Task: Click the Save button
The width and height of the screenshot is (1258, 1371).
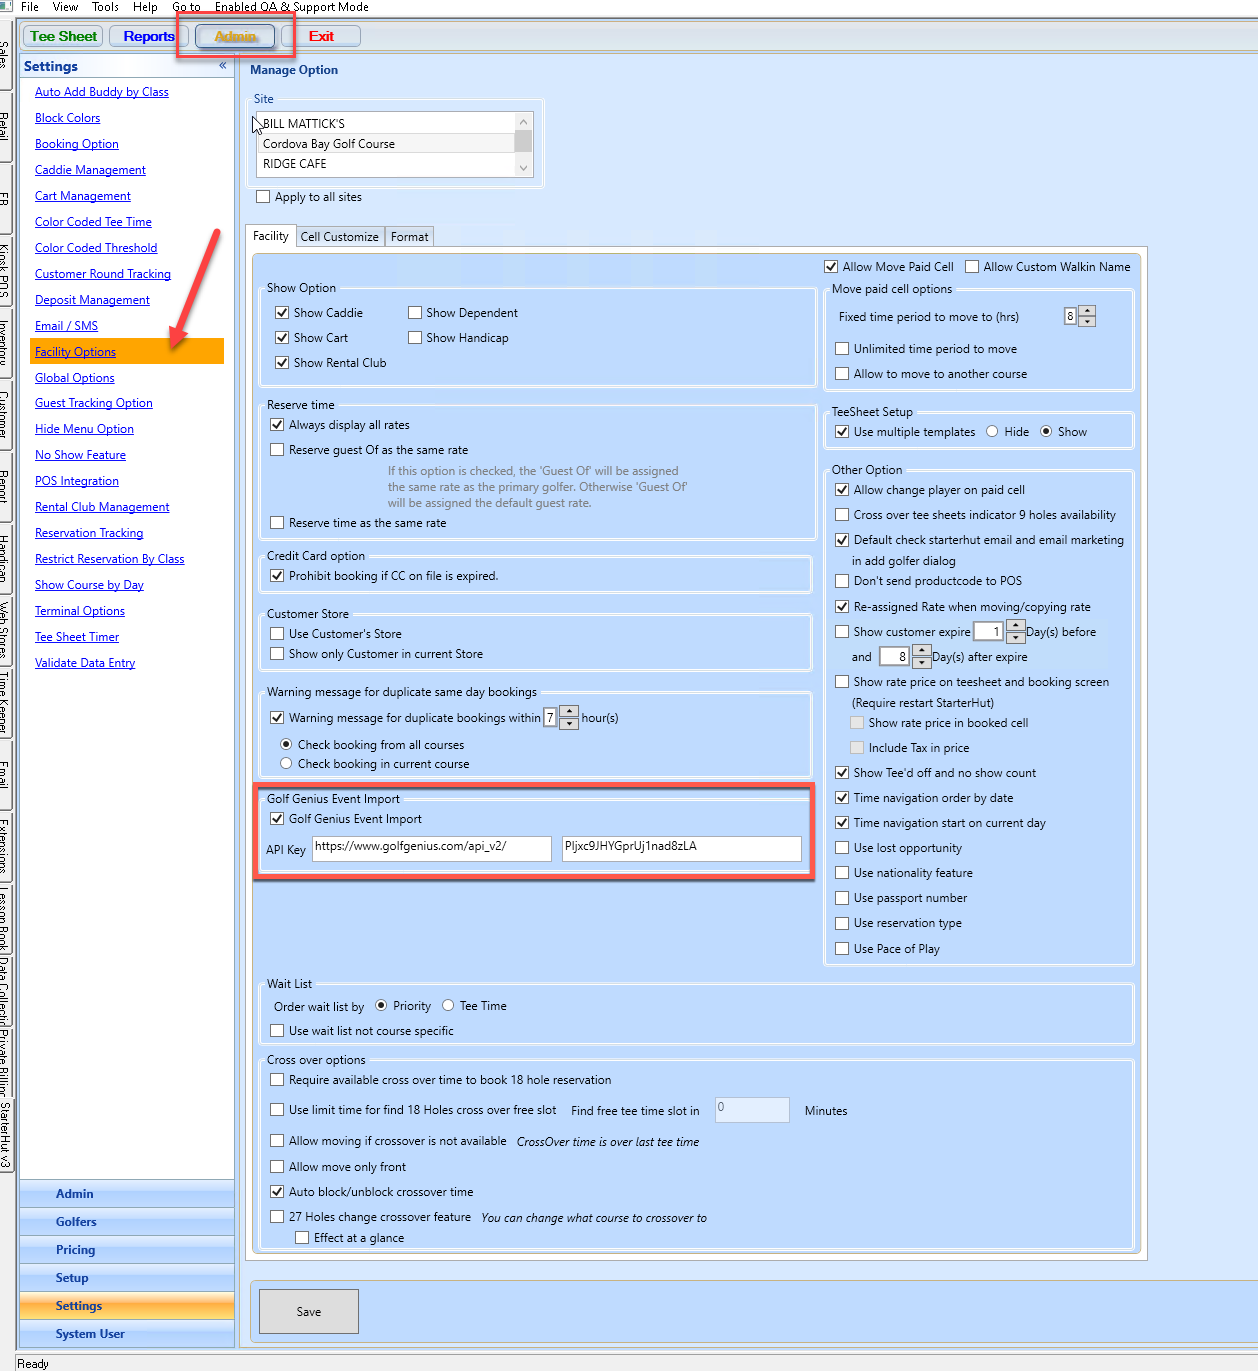Action: pos(308,1312)
